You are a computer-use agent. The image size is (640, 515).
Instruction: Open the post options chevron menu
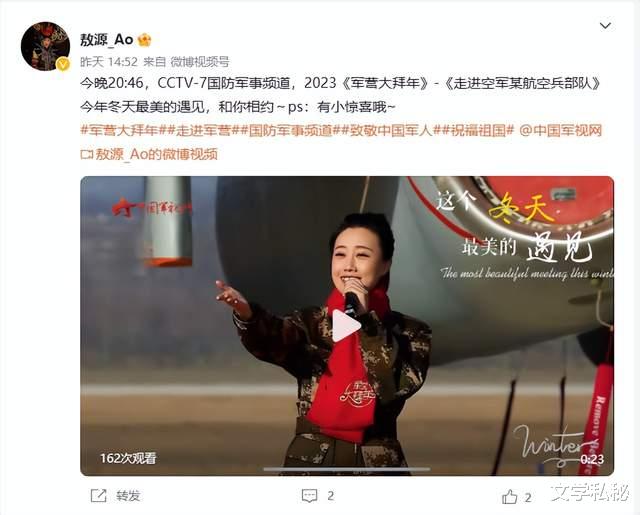coord(605,26)
